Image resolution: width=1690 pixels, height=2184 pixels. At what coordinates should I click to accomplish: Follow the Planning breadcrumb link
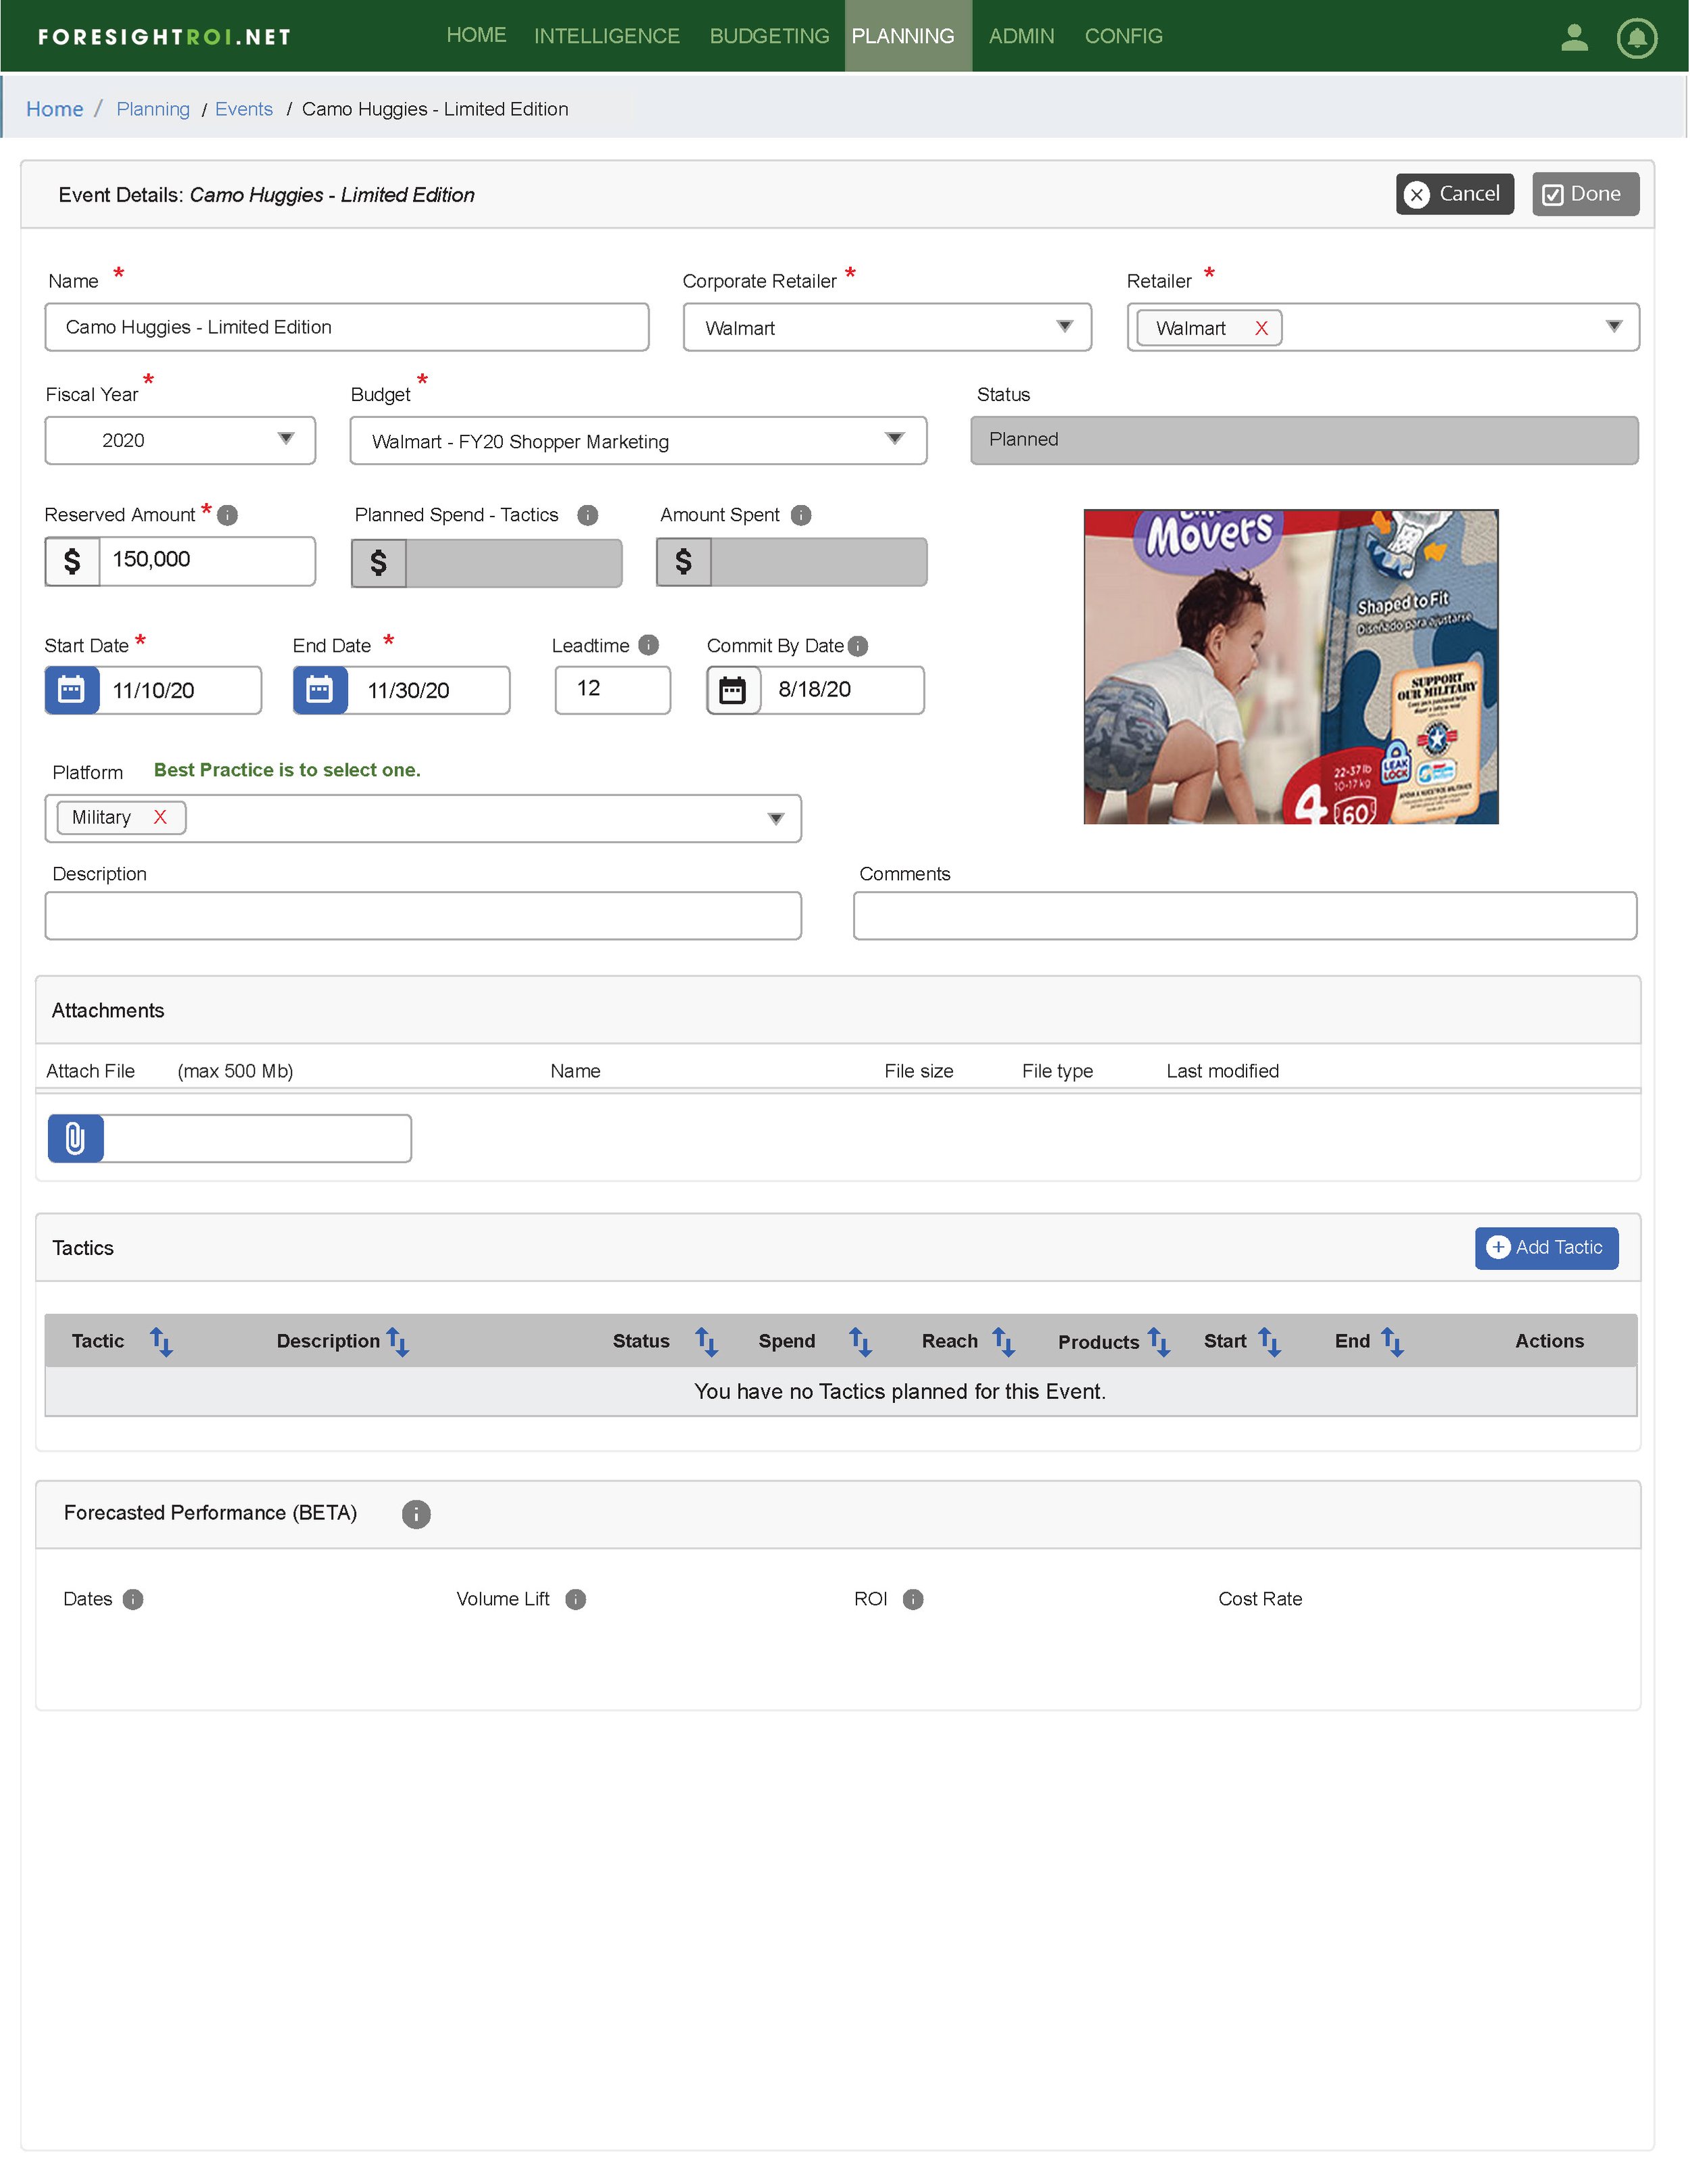pos(153,109)
